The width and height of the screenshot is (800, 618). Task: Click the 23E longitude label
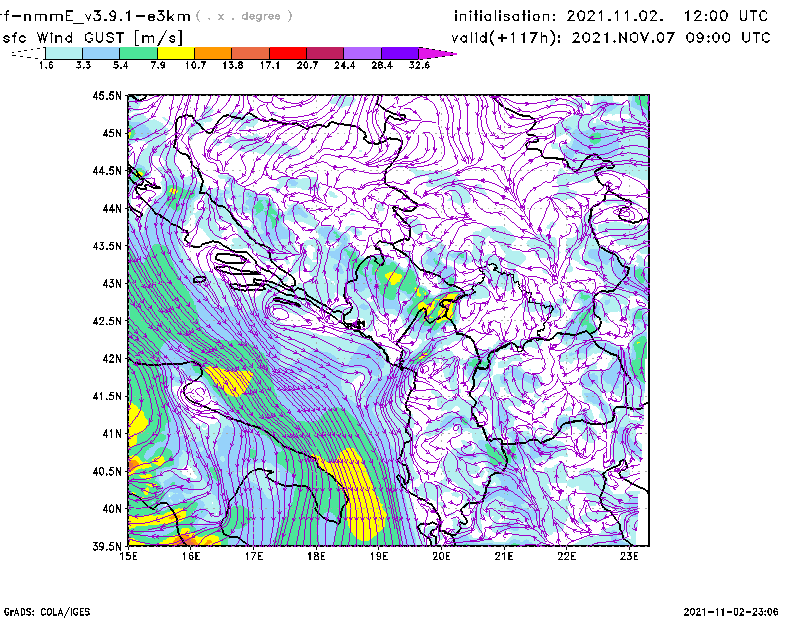[630, 556]
